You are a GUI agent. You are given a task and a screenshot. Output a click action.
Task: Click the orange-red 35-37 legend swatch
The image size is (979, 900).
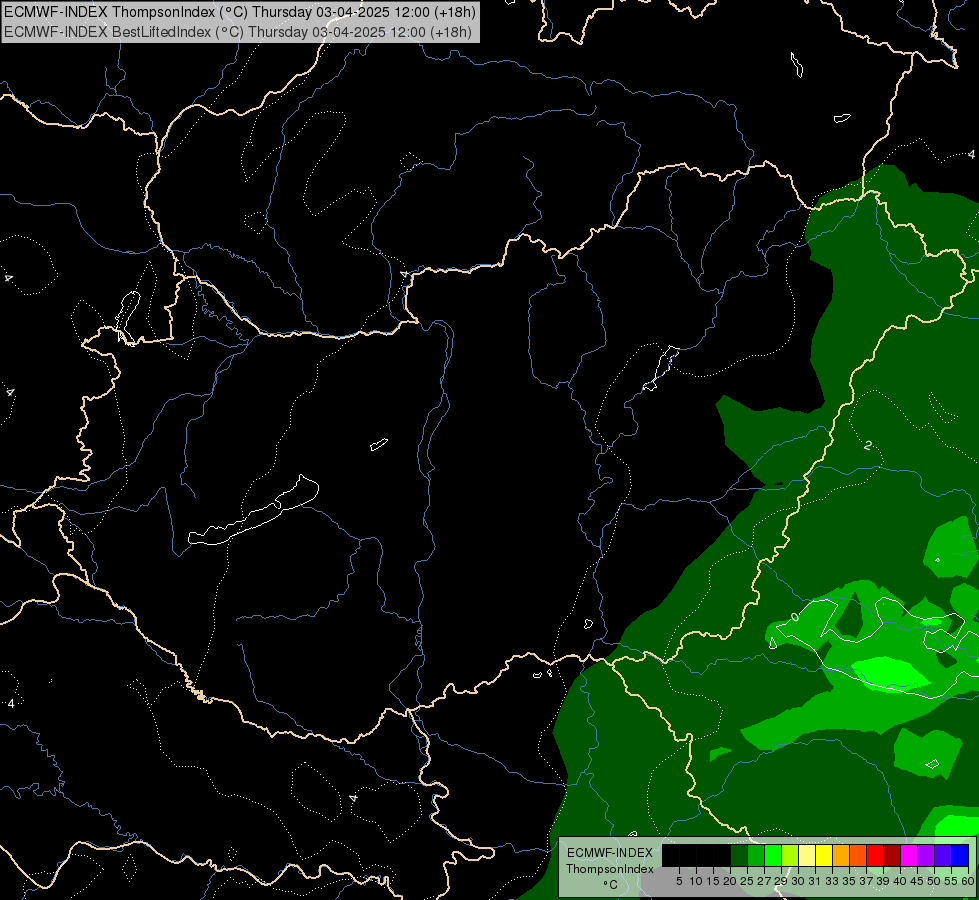(x=858, y=855)
